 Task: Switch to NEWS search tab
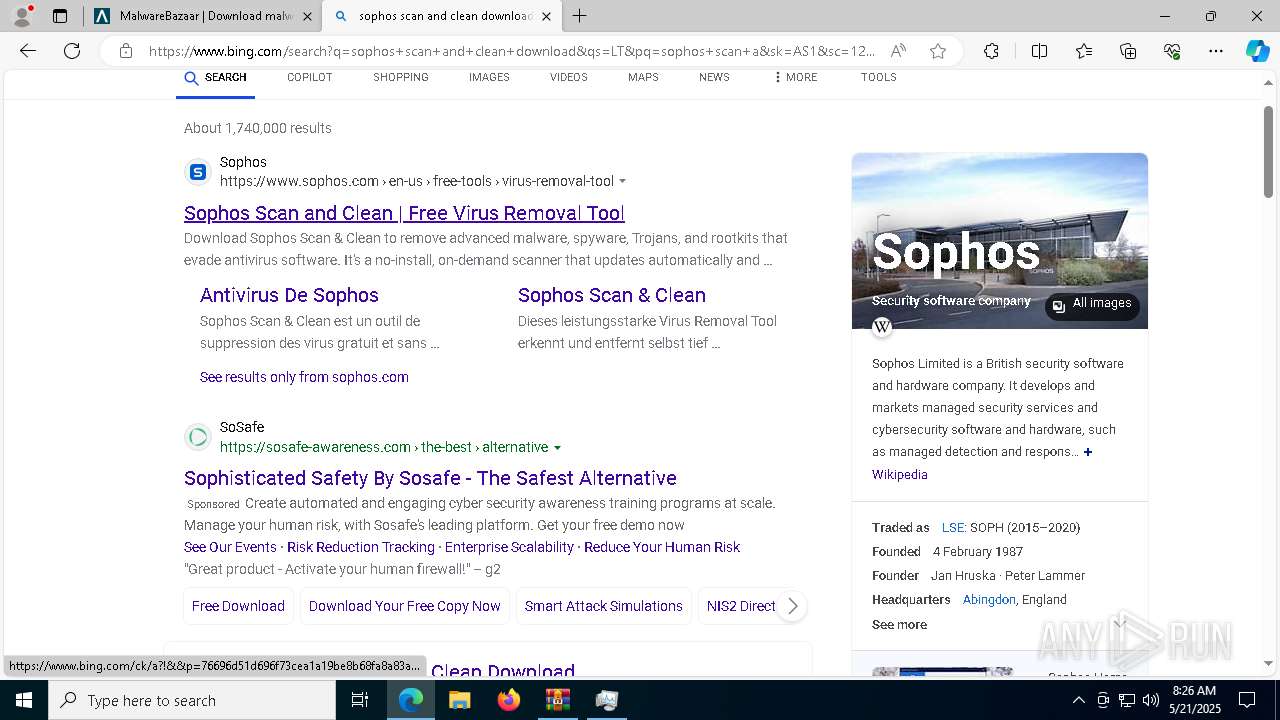714,78
